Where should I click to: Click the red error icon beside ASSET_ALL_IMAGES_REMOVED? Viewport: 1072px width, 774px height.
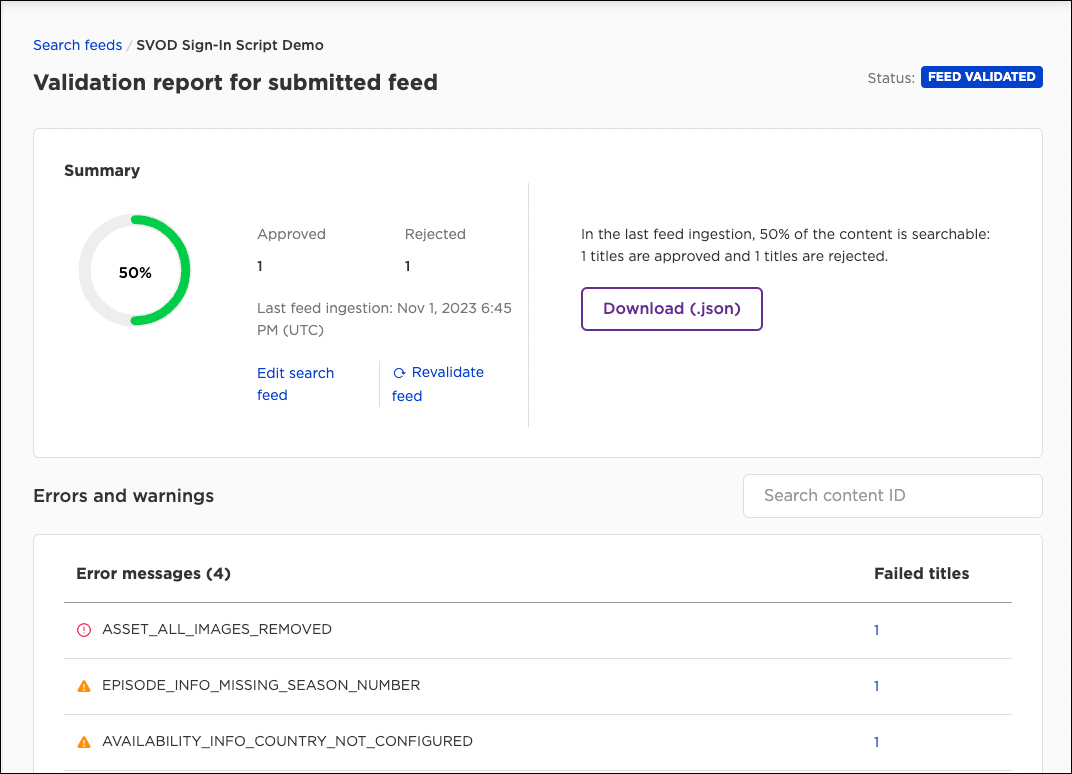click(84, 629)
